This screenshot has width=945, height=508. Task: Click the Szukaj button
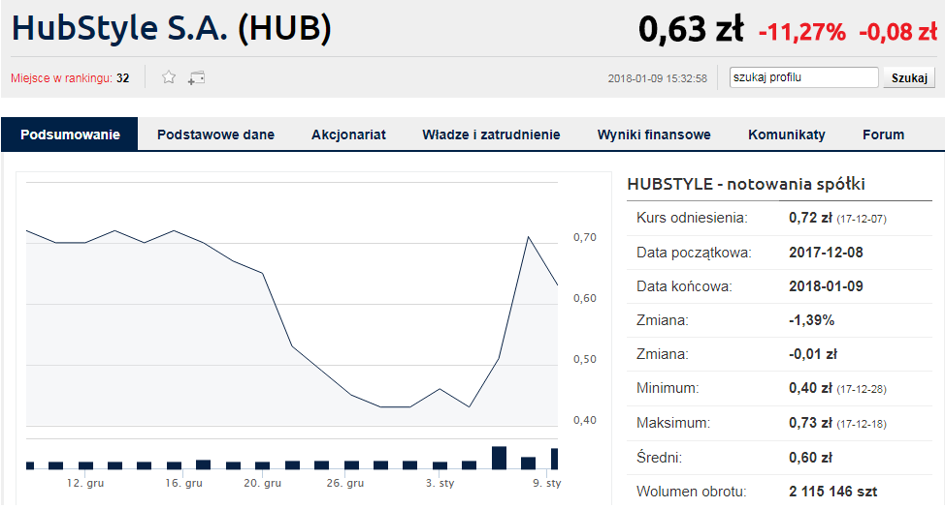tap(909, 78)
